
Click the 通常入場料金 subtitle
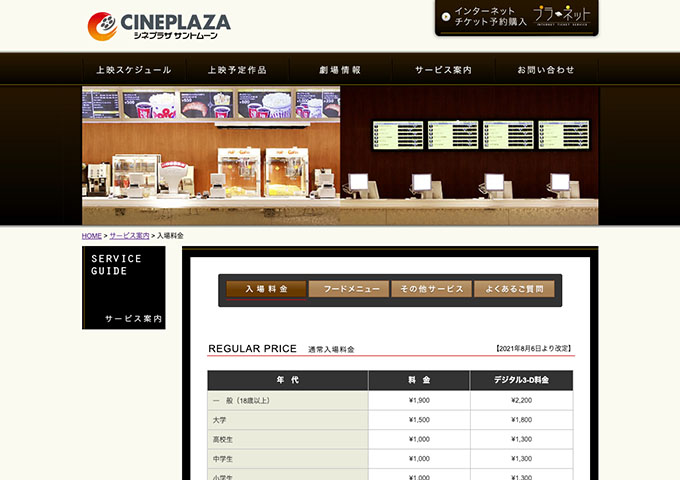331,349
